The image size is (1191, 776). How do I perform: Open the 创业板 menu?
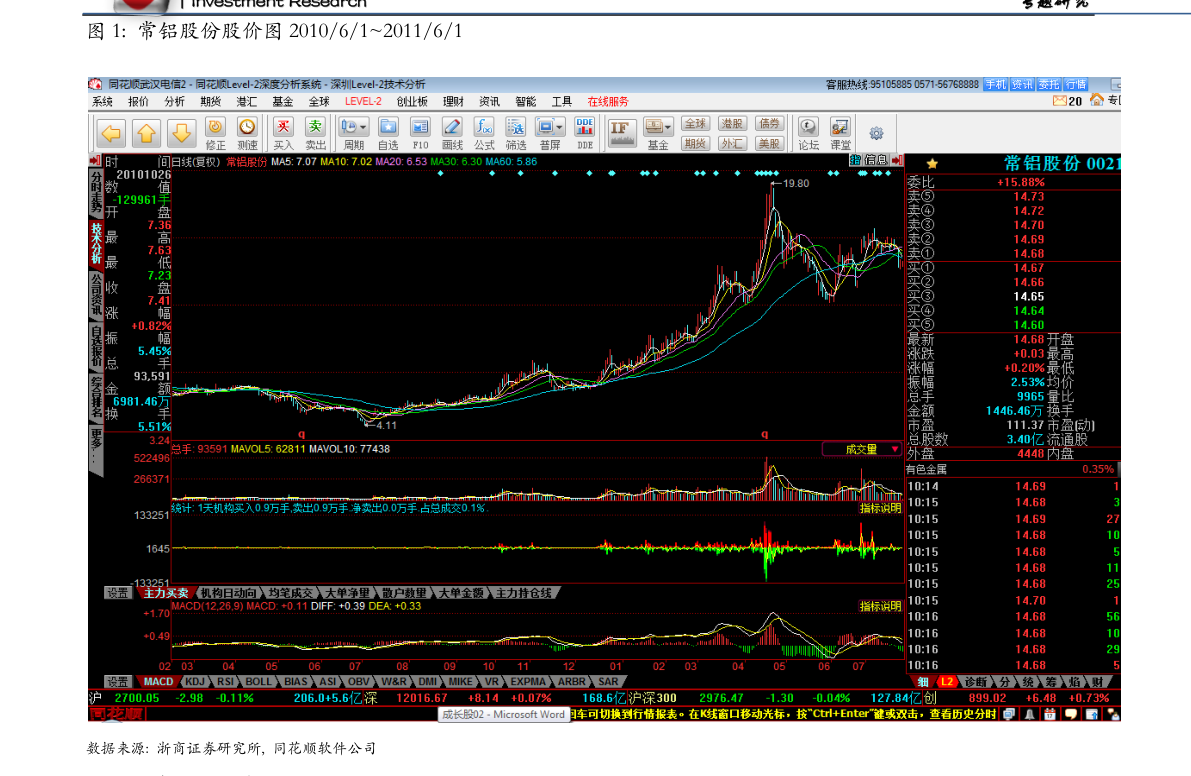412,102
